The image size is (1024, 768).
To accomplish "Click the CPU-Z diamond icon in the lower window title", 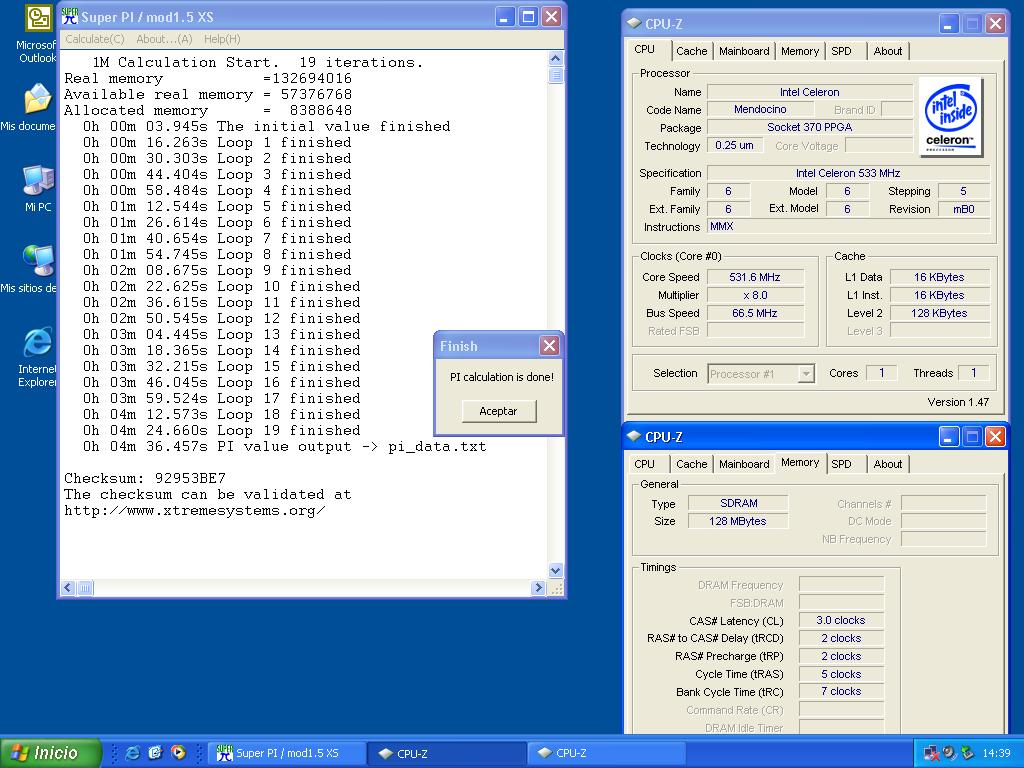I will [x=633, y=436].
